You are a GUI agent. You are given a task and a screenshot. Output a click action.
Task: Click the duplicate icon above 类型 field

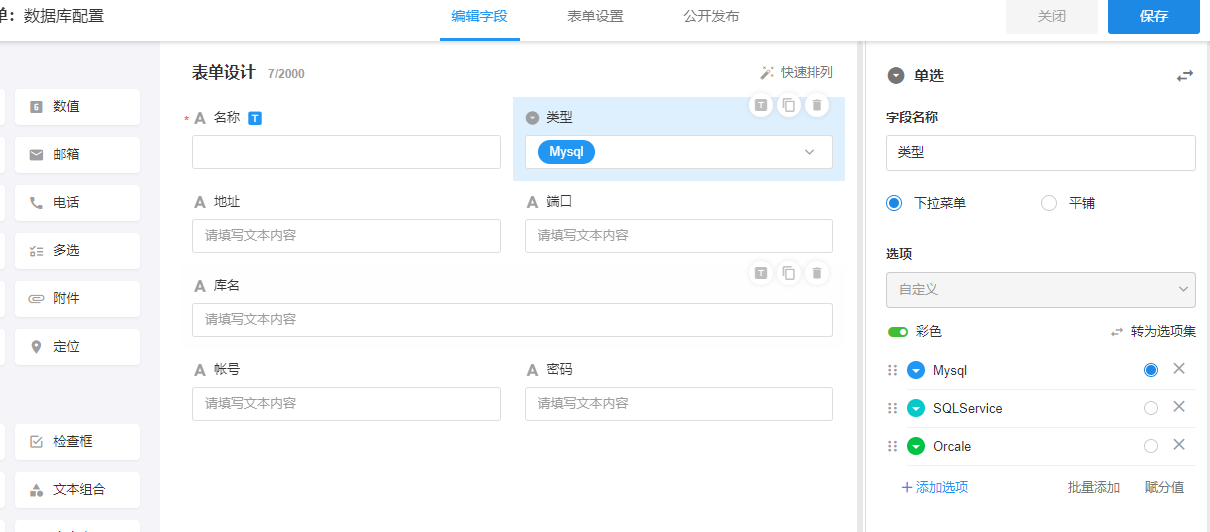point(789,105)
